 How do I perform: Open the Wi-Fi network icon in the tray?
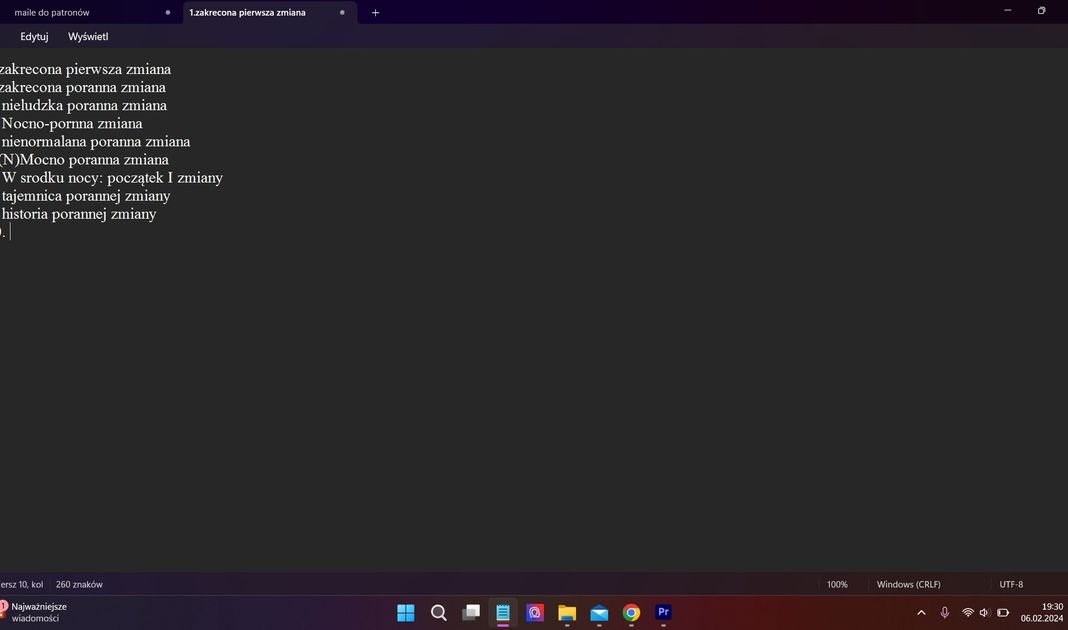point(967,613)
